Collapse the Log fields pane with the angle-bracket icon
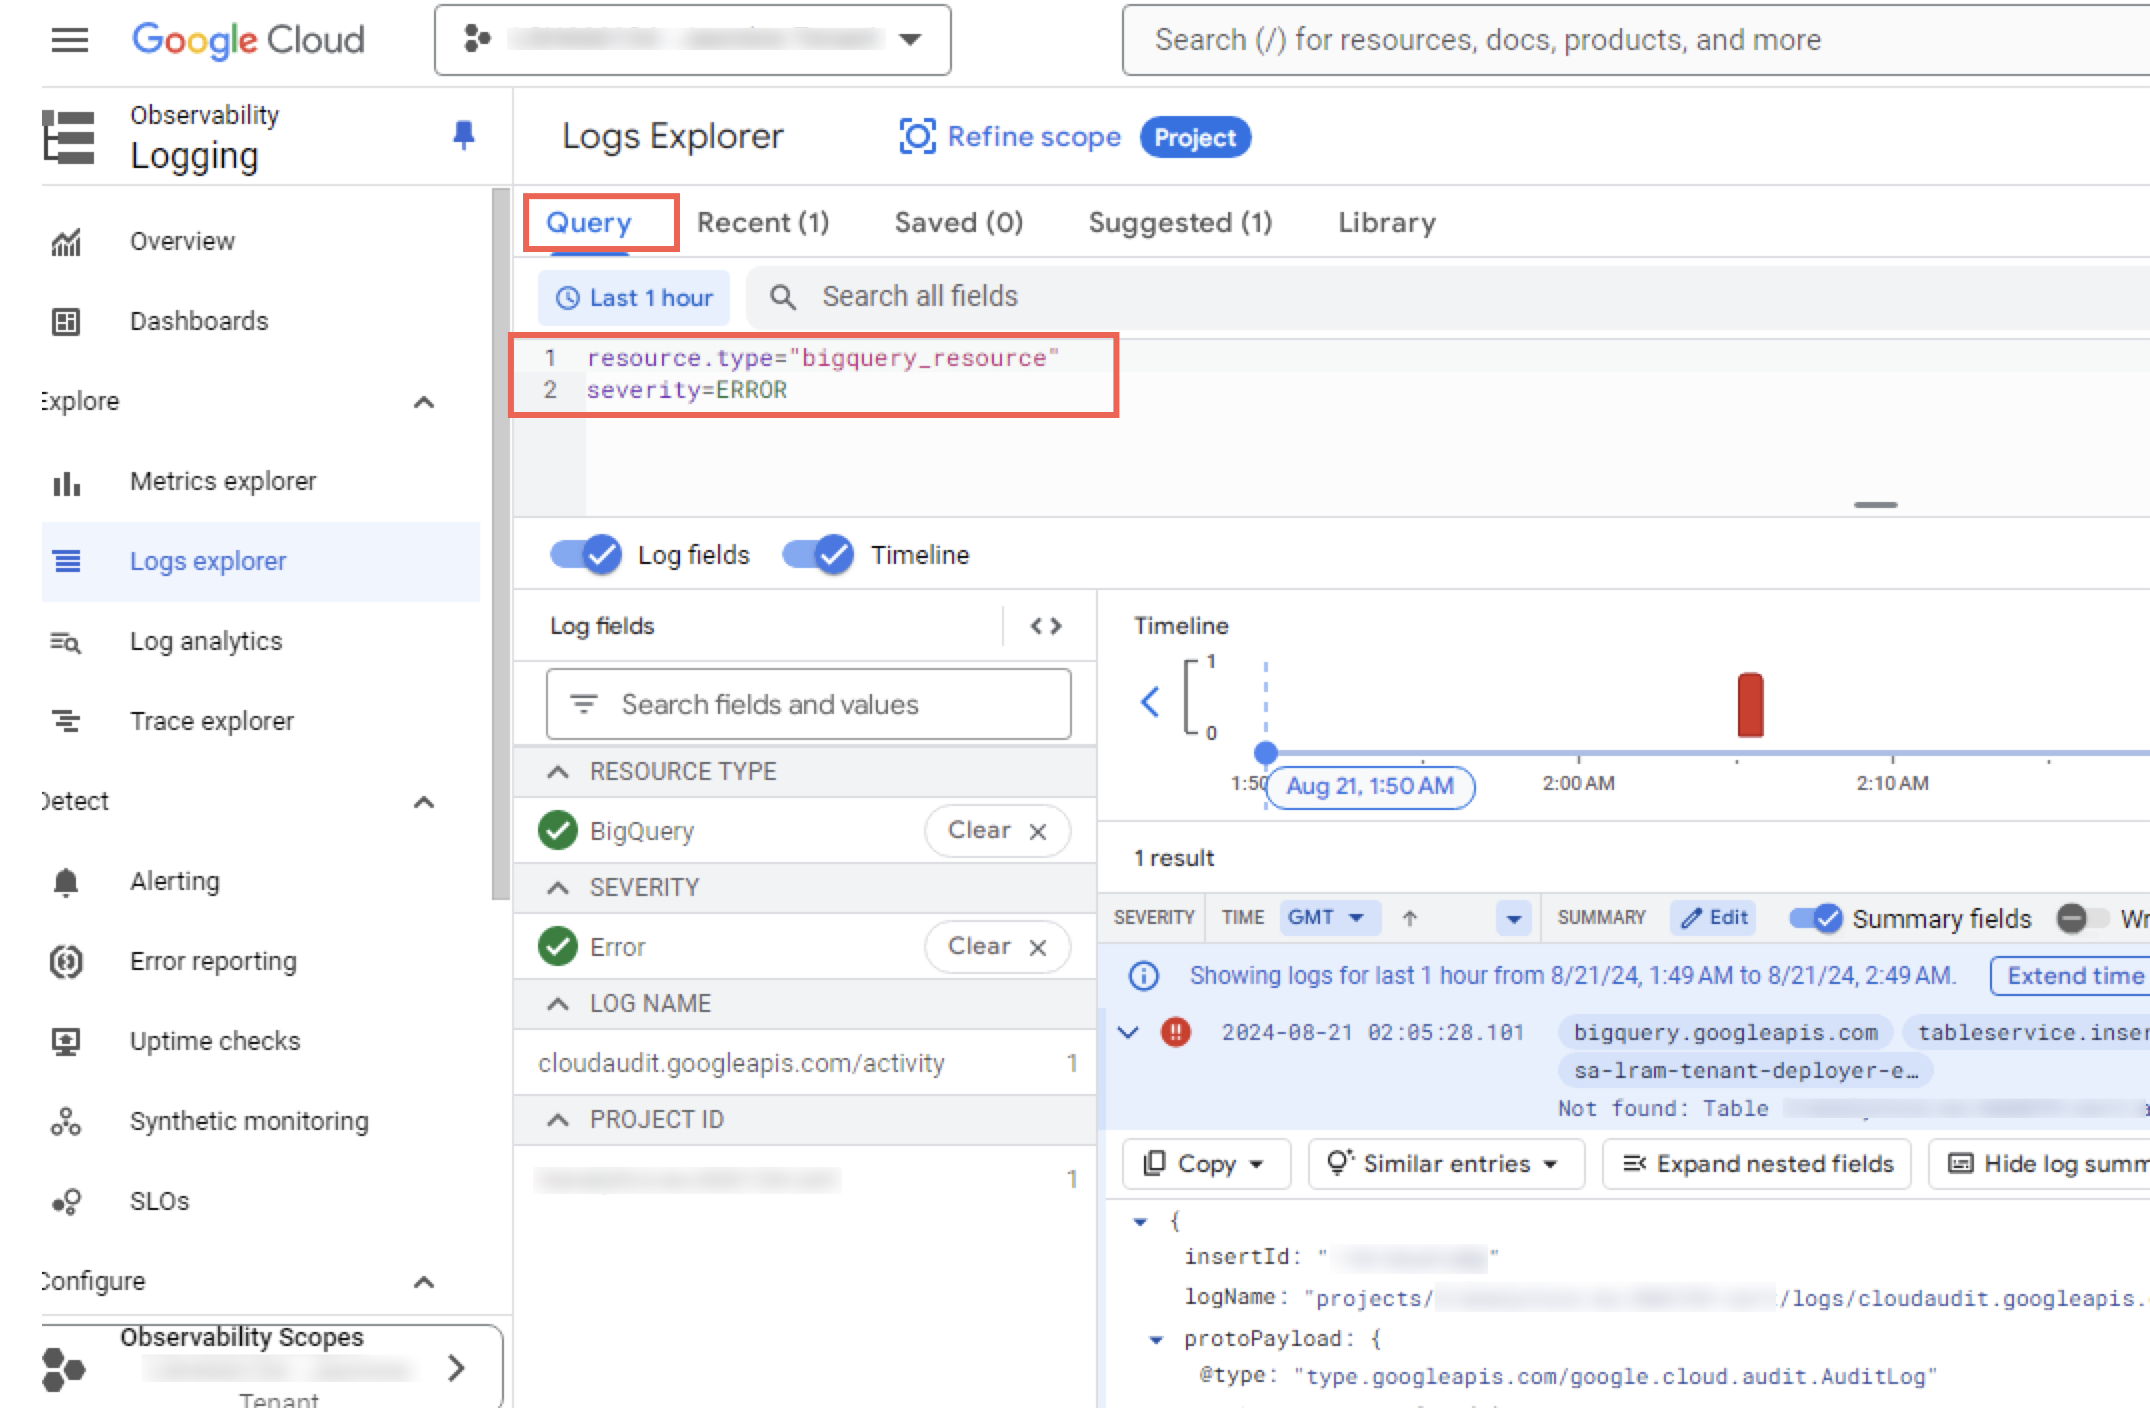Screen dimensions: 2150x1408 pos(1046,626)
